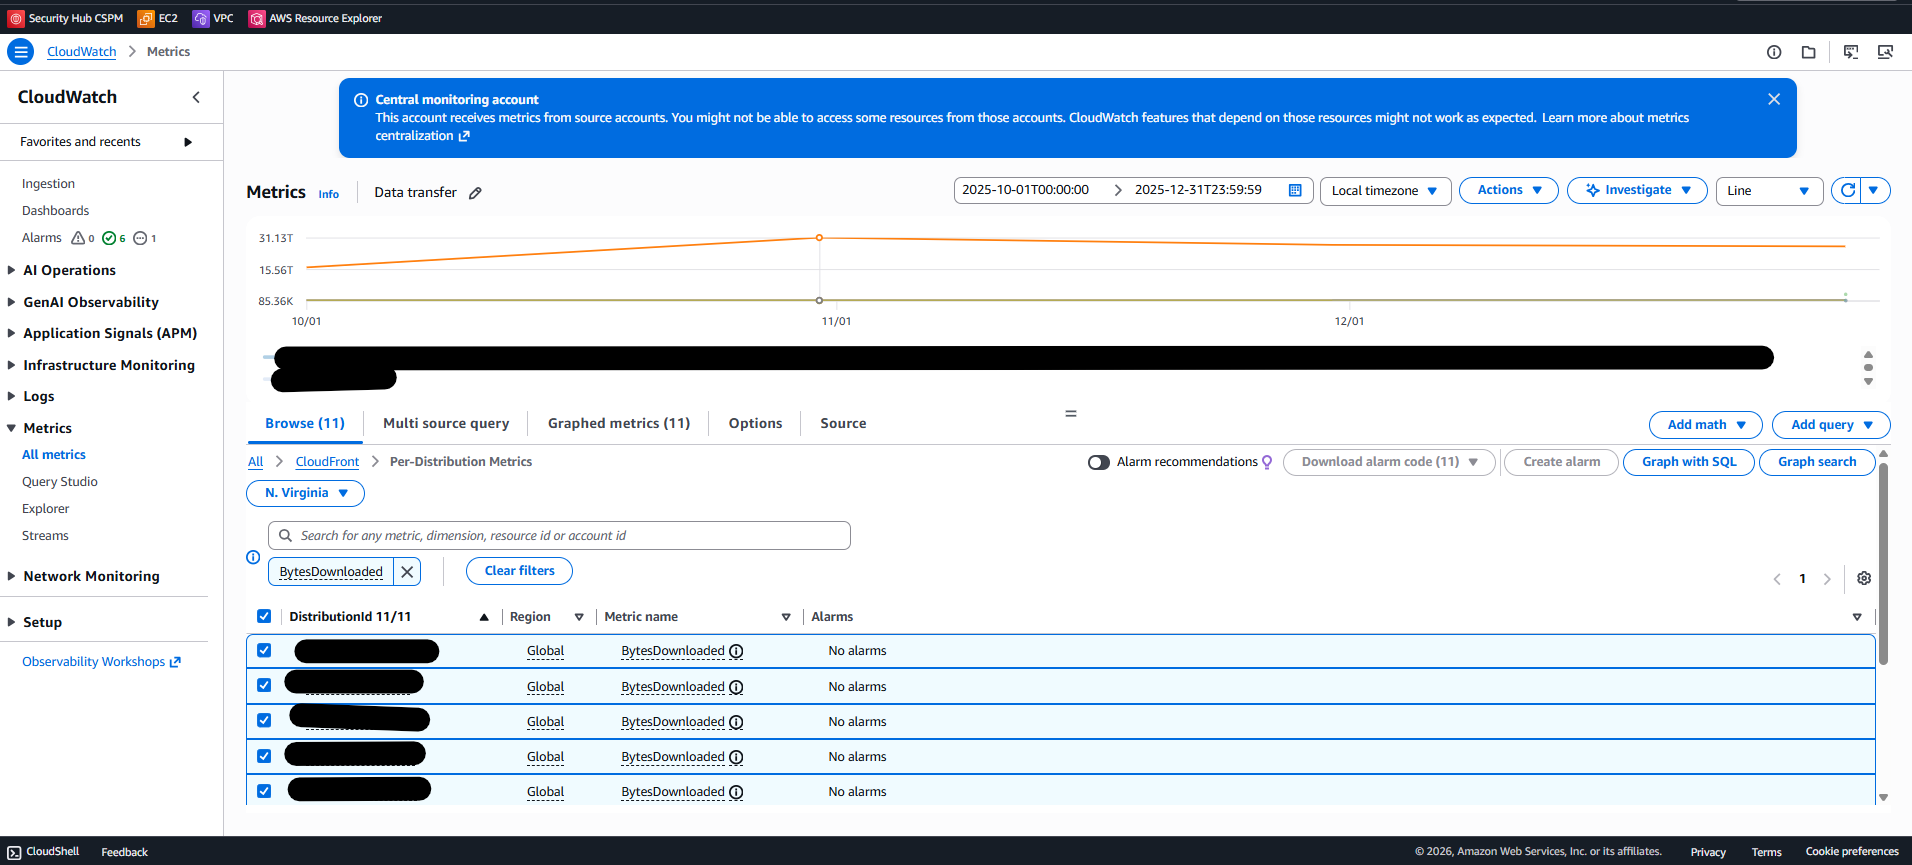Open Metrics Info link
The width and height of the screenshot is (1912, 865).
pyautogui.click(x=329, y=195)
